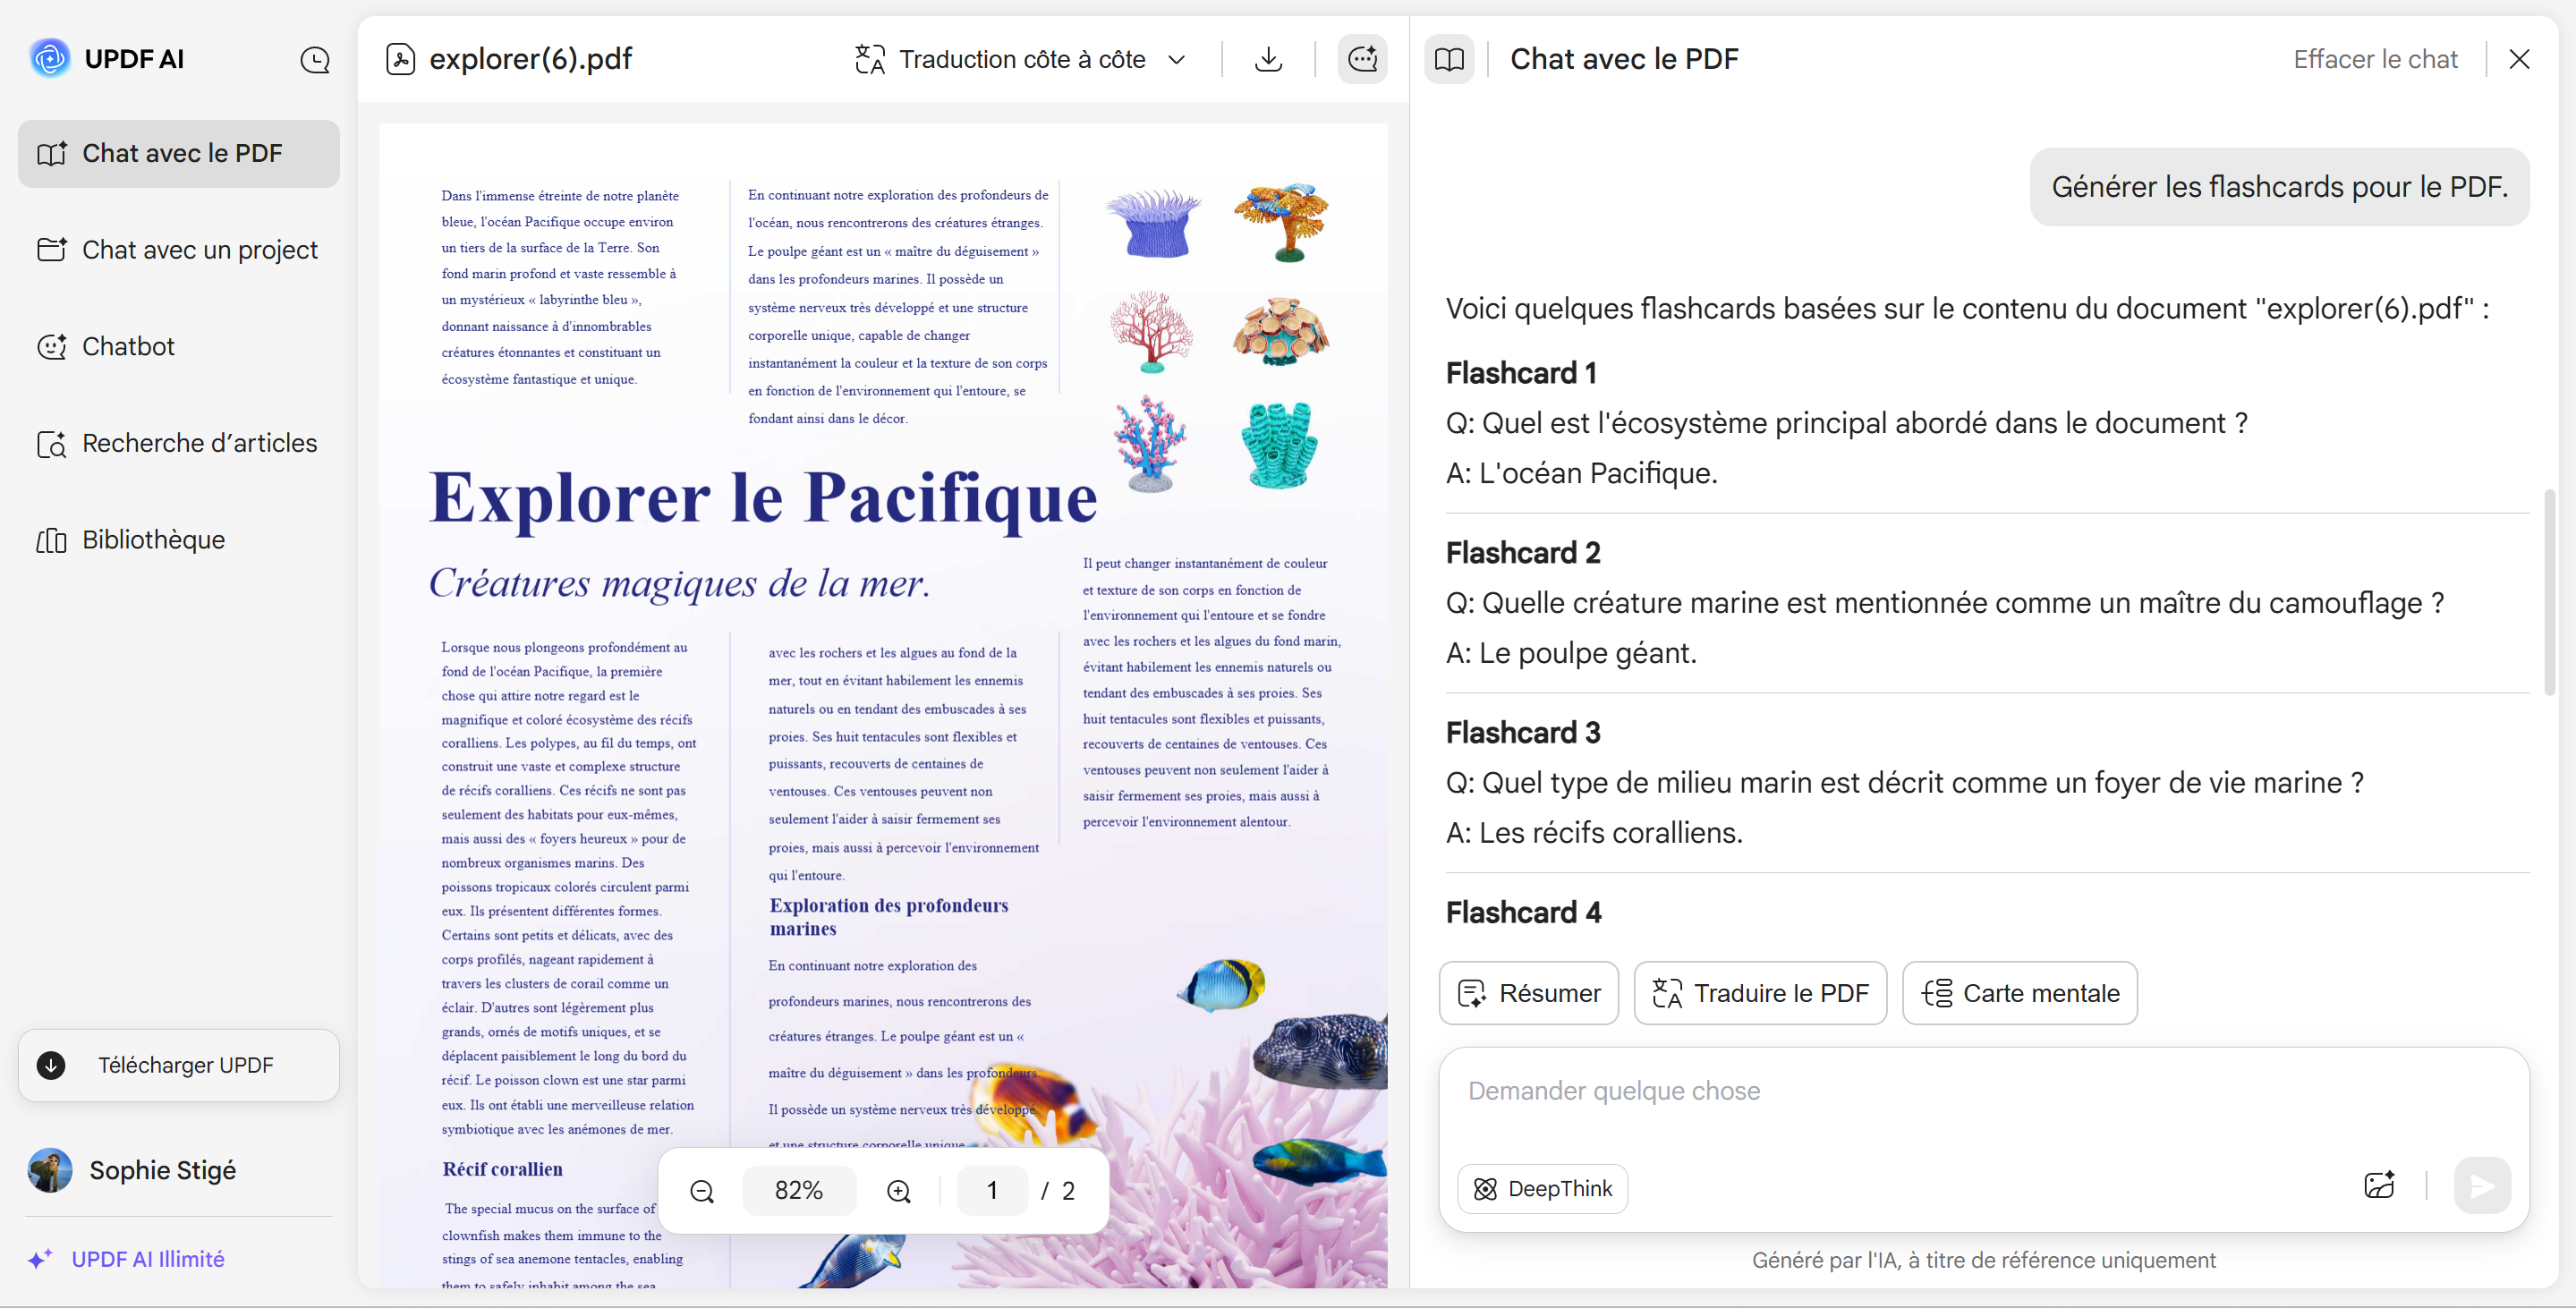Click the Généré par l'IA disclaimer text

coord(1984,1261)
